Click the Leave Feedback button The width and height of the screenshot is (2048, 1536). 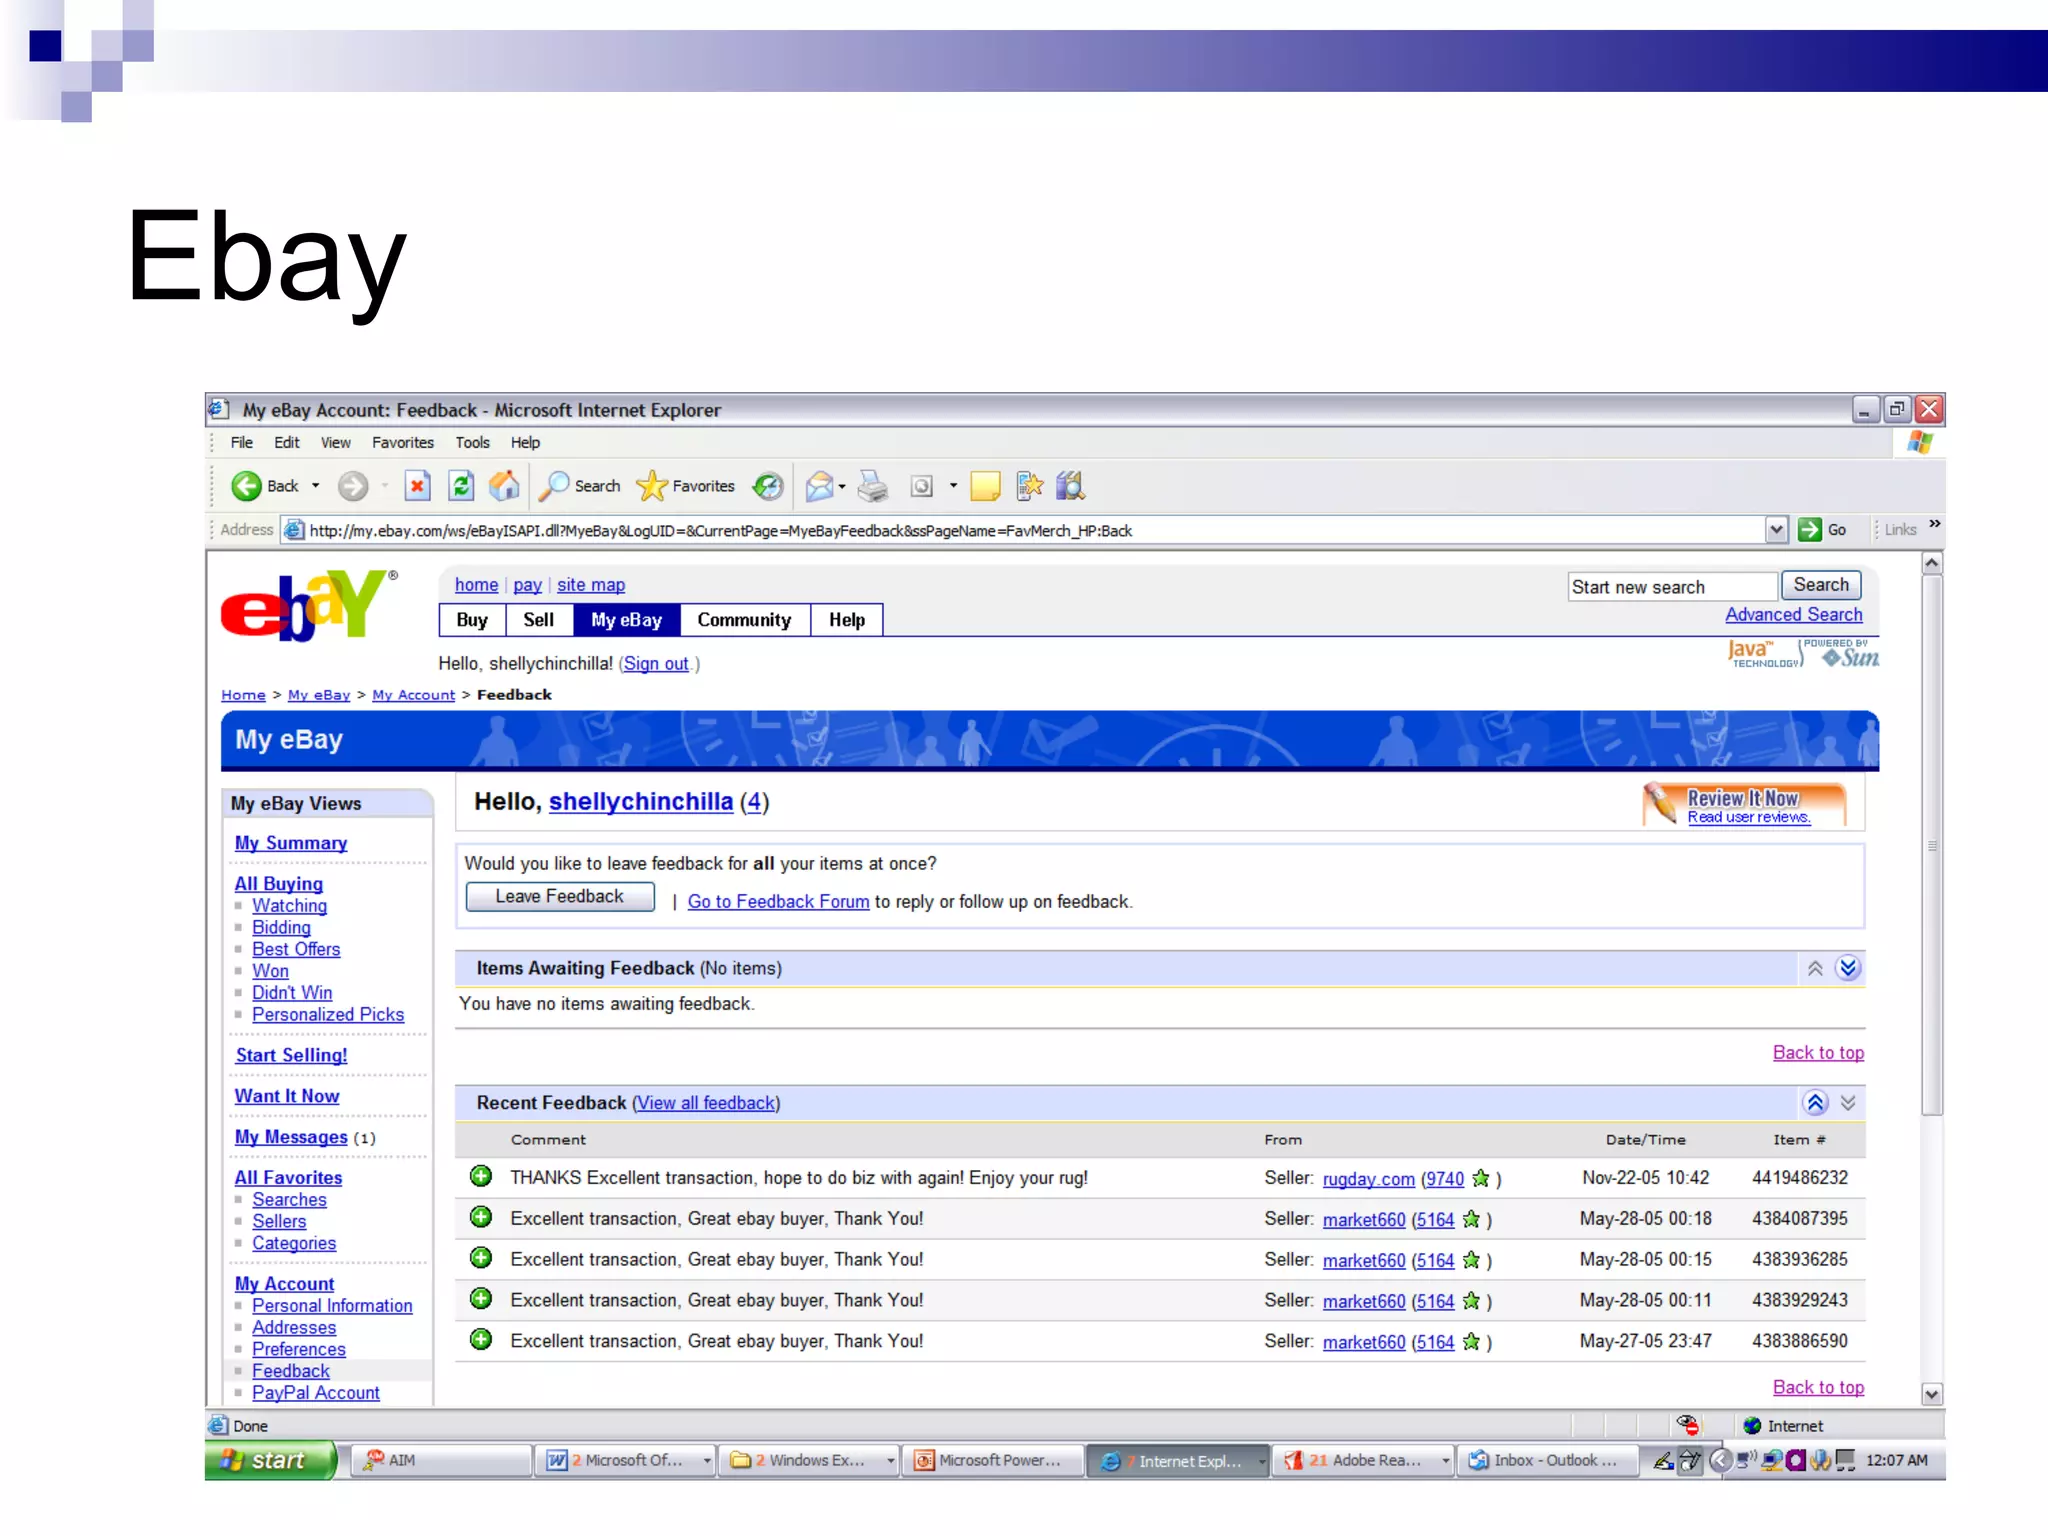click(560, 896)
